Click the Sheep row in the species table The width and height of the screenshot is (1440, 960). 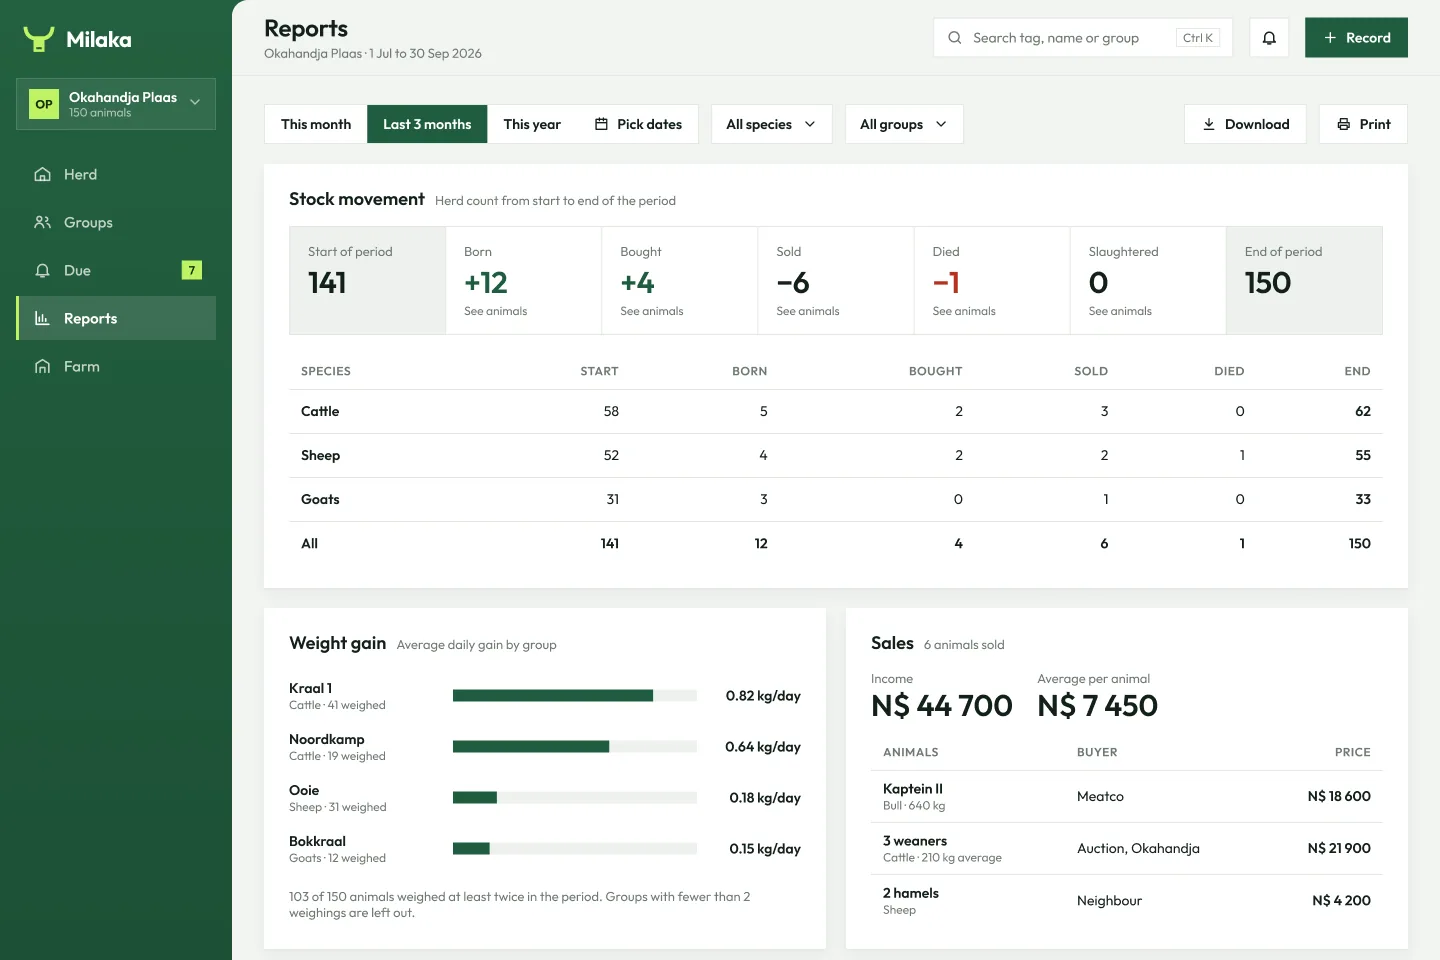click(x=836, y=455)
